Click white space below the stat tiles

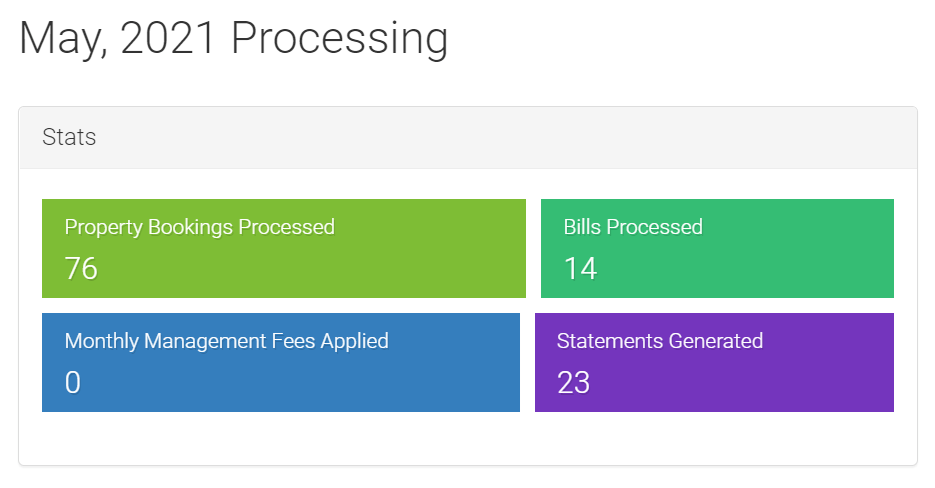[x=468, y=438]
